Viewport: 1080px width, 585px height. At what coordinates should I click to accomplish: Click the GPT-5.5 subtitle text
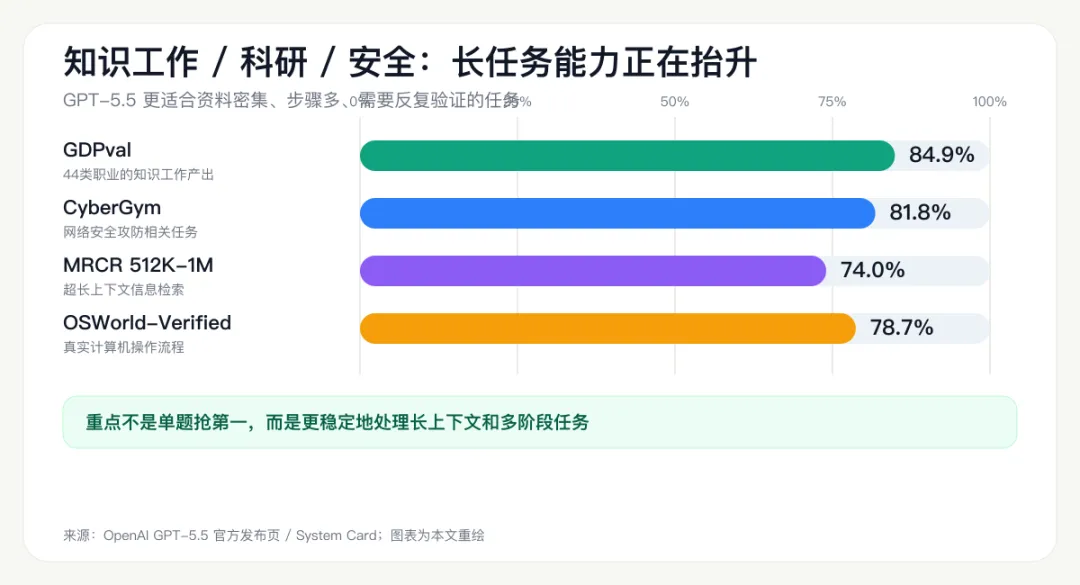tap(290, 100)
